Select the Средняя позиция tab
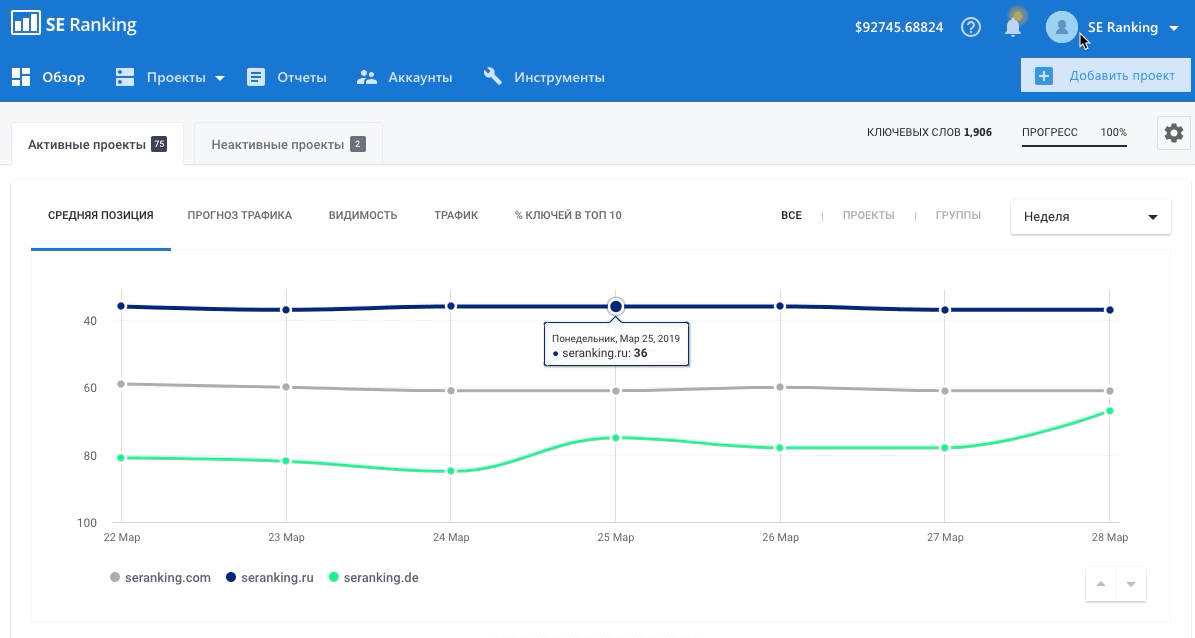 [101, 216]
